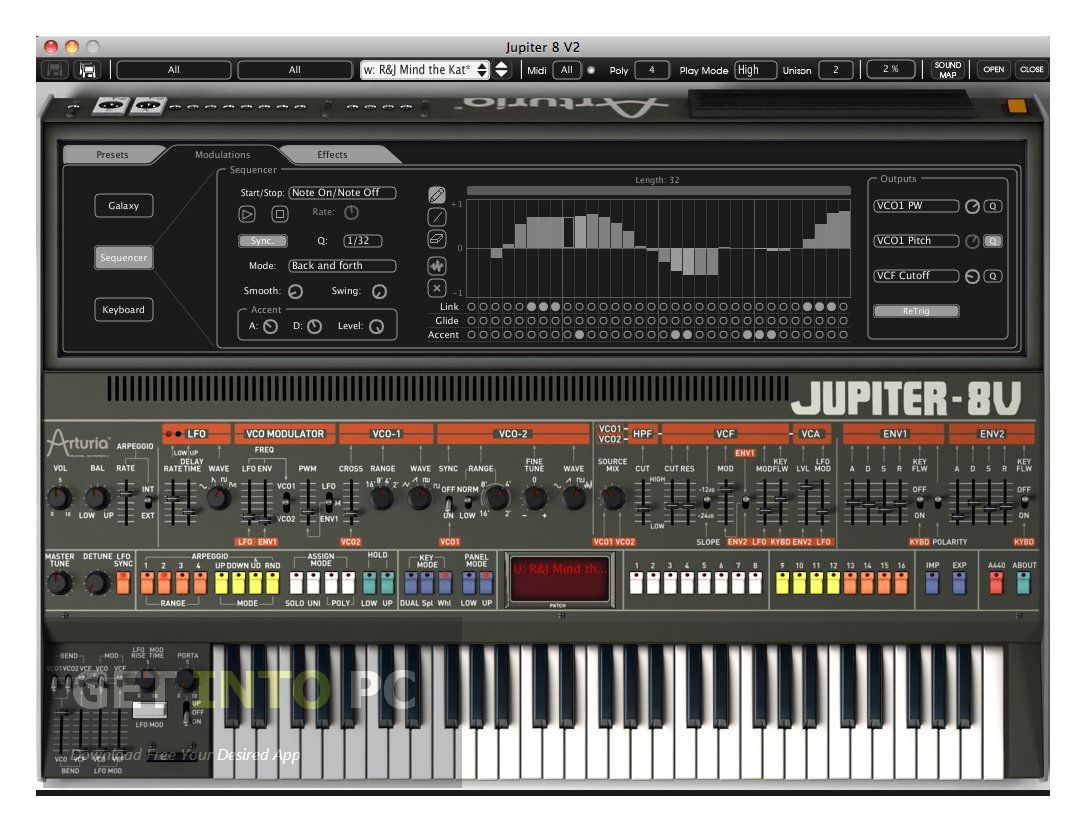This screenshot has height=832, width=1086.
Task: Open the Start/Stop Note On/Note Off dropdown
Action: 342,193
